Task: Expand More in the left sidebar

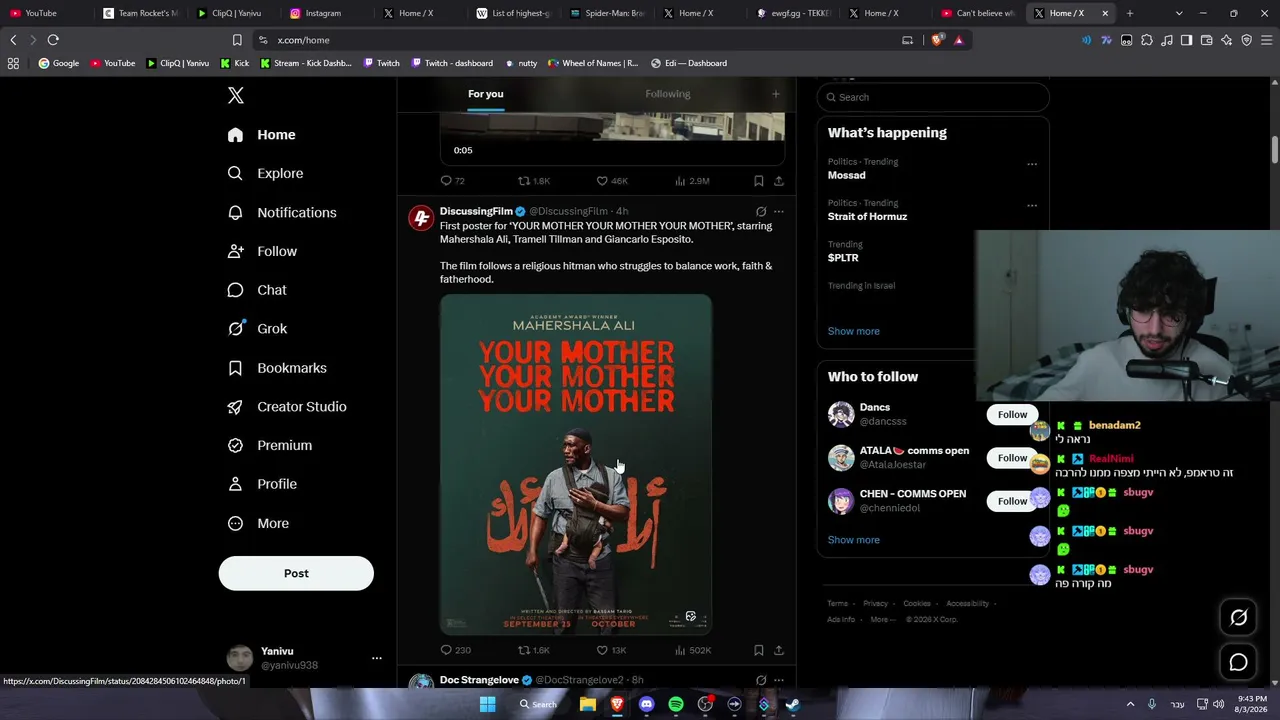Action: tap(258, 523)
